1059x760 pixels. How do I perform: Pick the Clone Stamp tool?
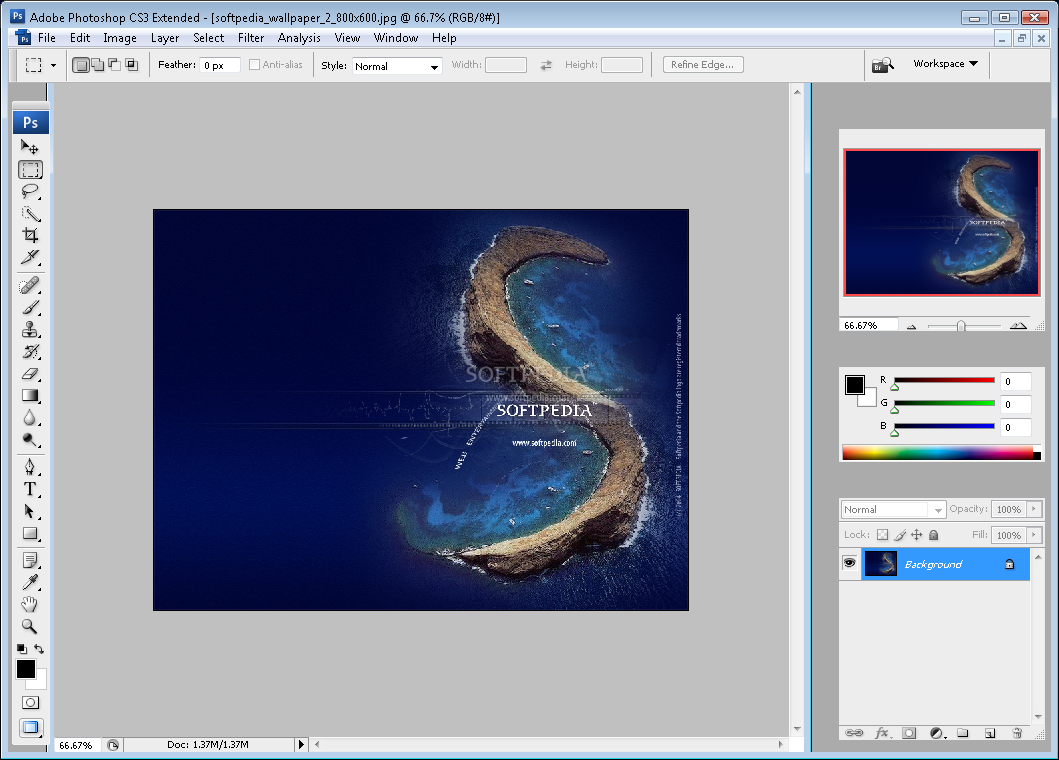[30, 329]
